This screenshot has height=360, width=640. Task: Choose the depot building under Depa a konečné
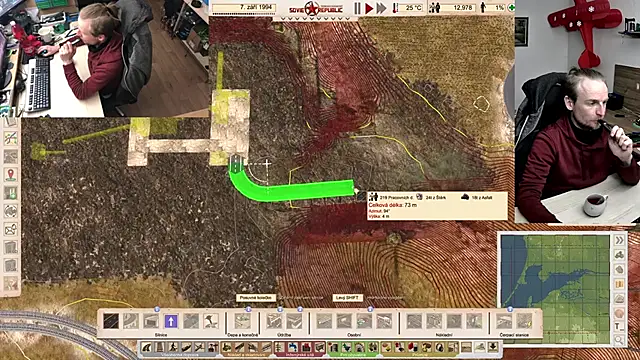[242, 321]
